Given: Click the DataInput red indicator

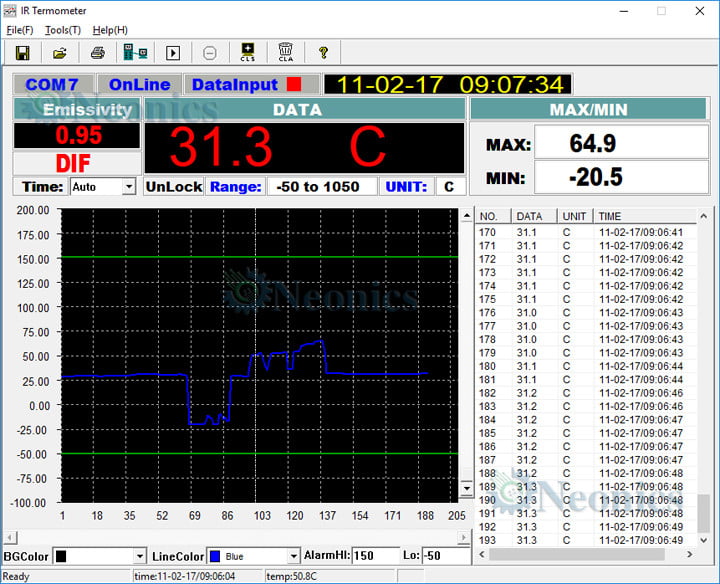Looking at the screenshot, I should (294, 84).
